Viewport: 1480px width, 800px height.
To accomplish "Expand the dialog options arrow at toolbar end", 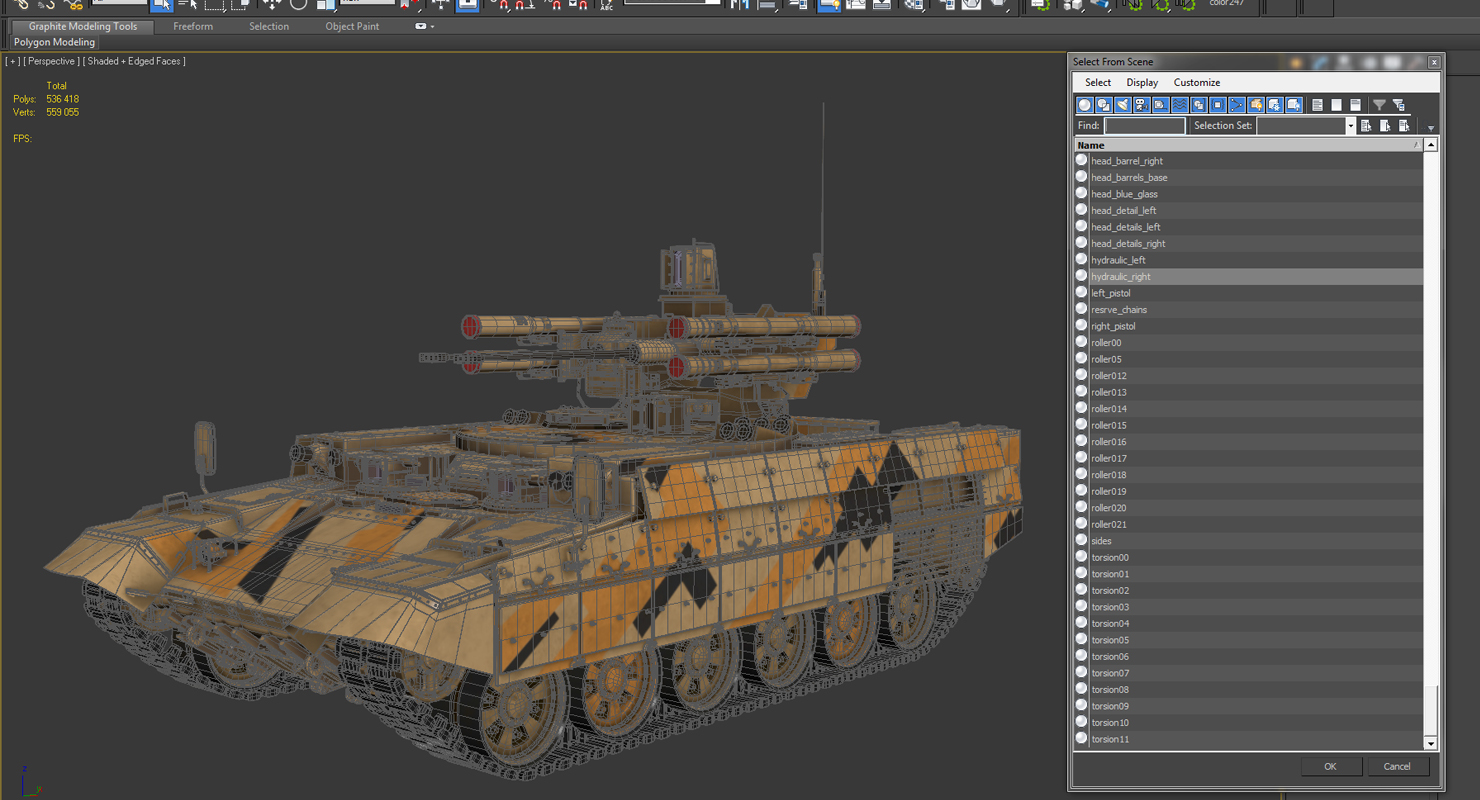I will pyautogui.click(x=1431, y=128).
